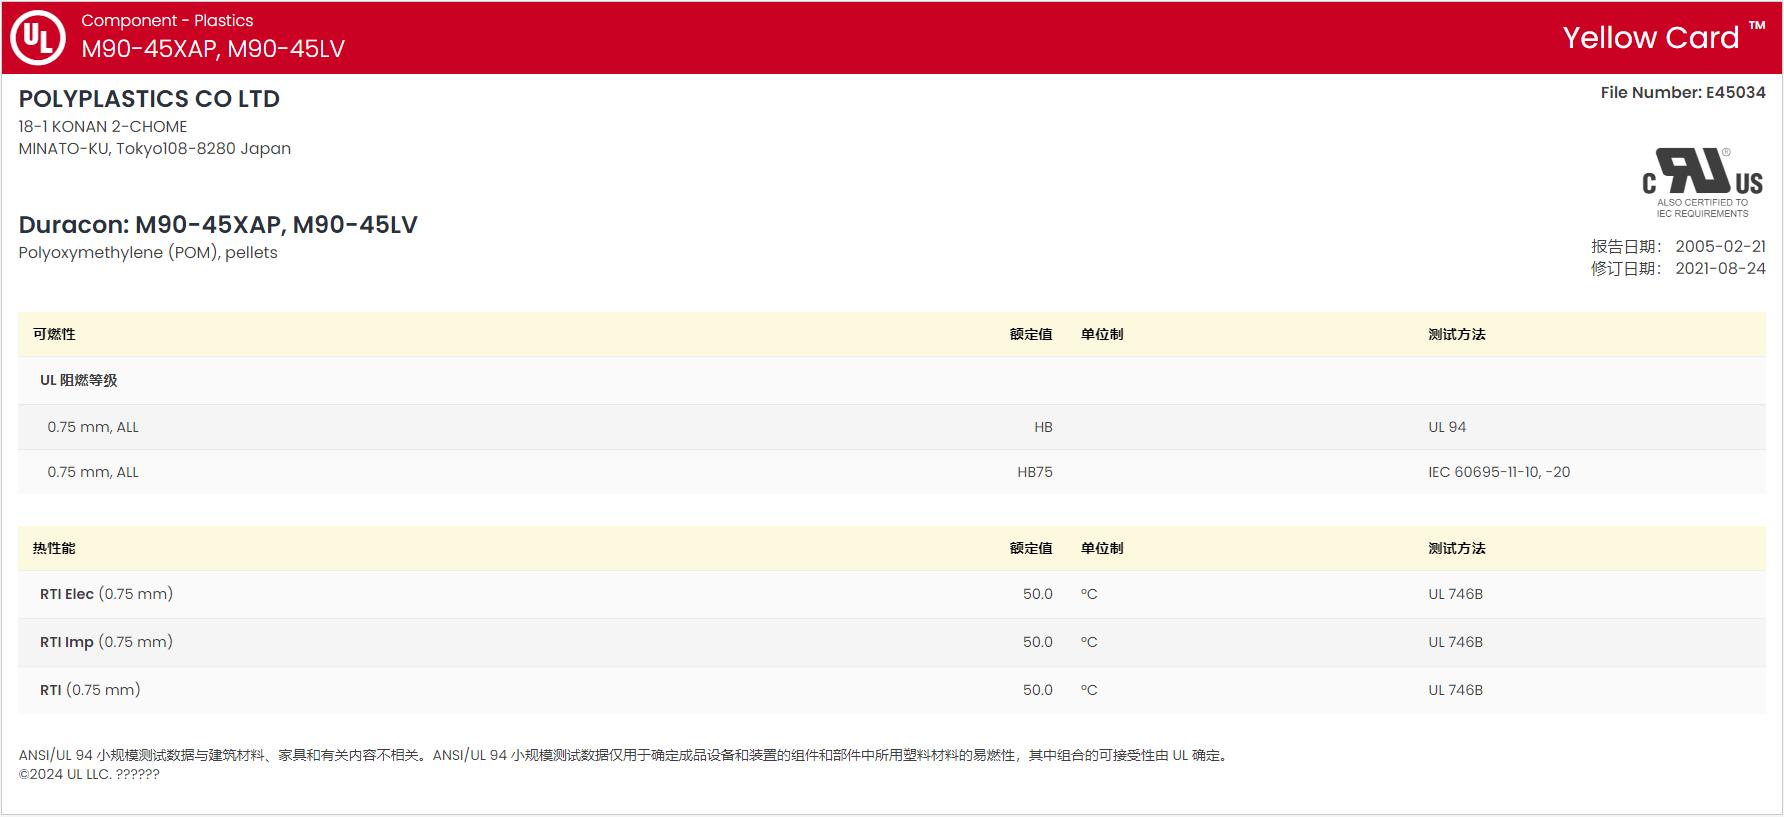
Task: Click the ©2024 UL LLC copyright line
Action: tap(89, 774)
